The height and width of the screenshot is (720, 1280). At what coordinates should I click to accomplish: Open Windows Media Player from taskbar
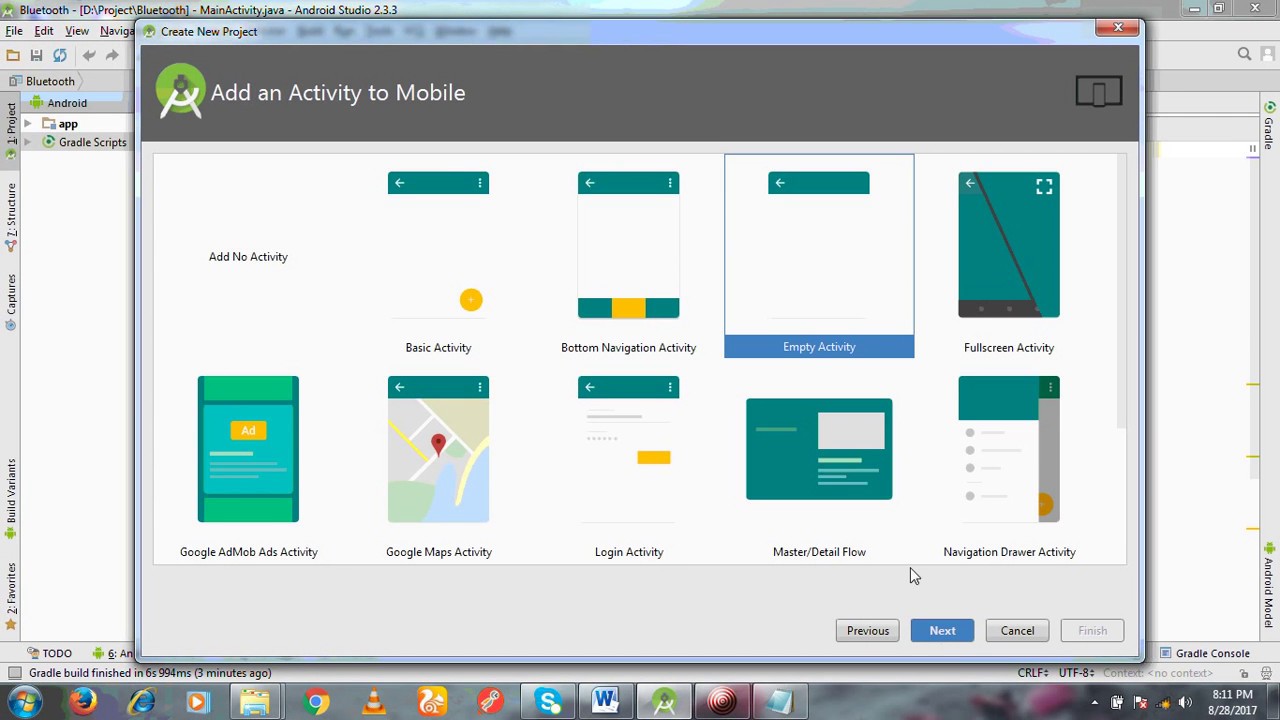[x=197, y=702]
